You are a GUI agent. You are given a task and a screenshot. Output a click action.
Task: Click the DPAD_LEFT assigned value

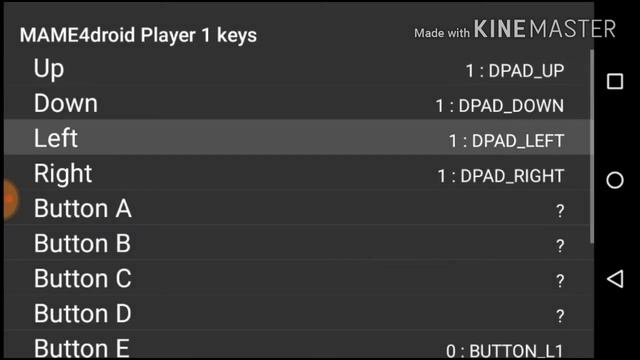point(506,141)
